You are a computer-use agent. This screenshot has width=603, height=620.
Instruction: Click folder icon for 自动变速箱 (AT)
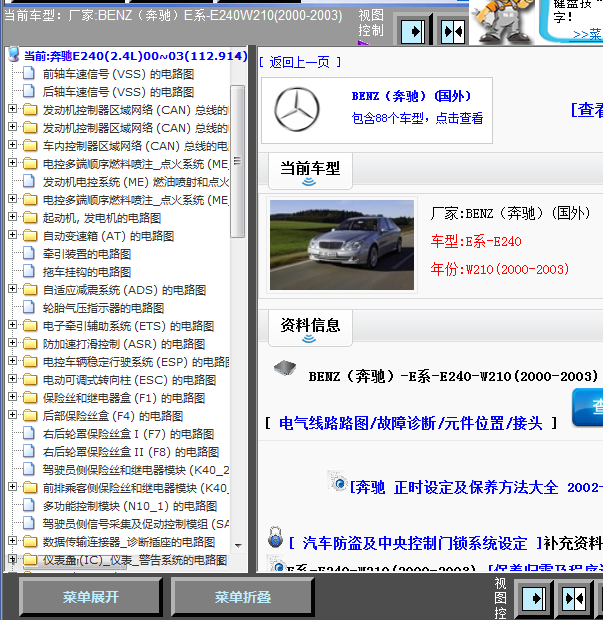[30, 235]
